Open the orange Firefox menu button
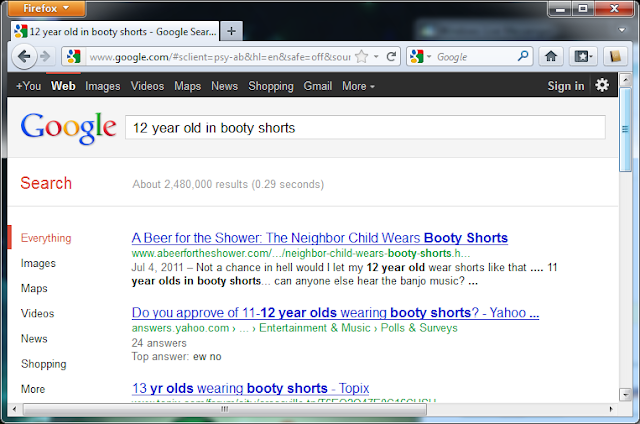This screenshot has width=640, height=424. tap(47, 8)
